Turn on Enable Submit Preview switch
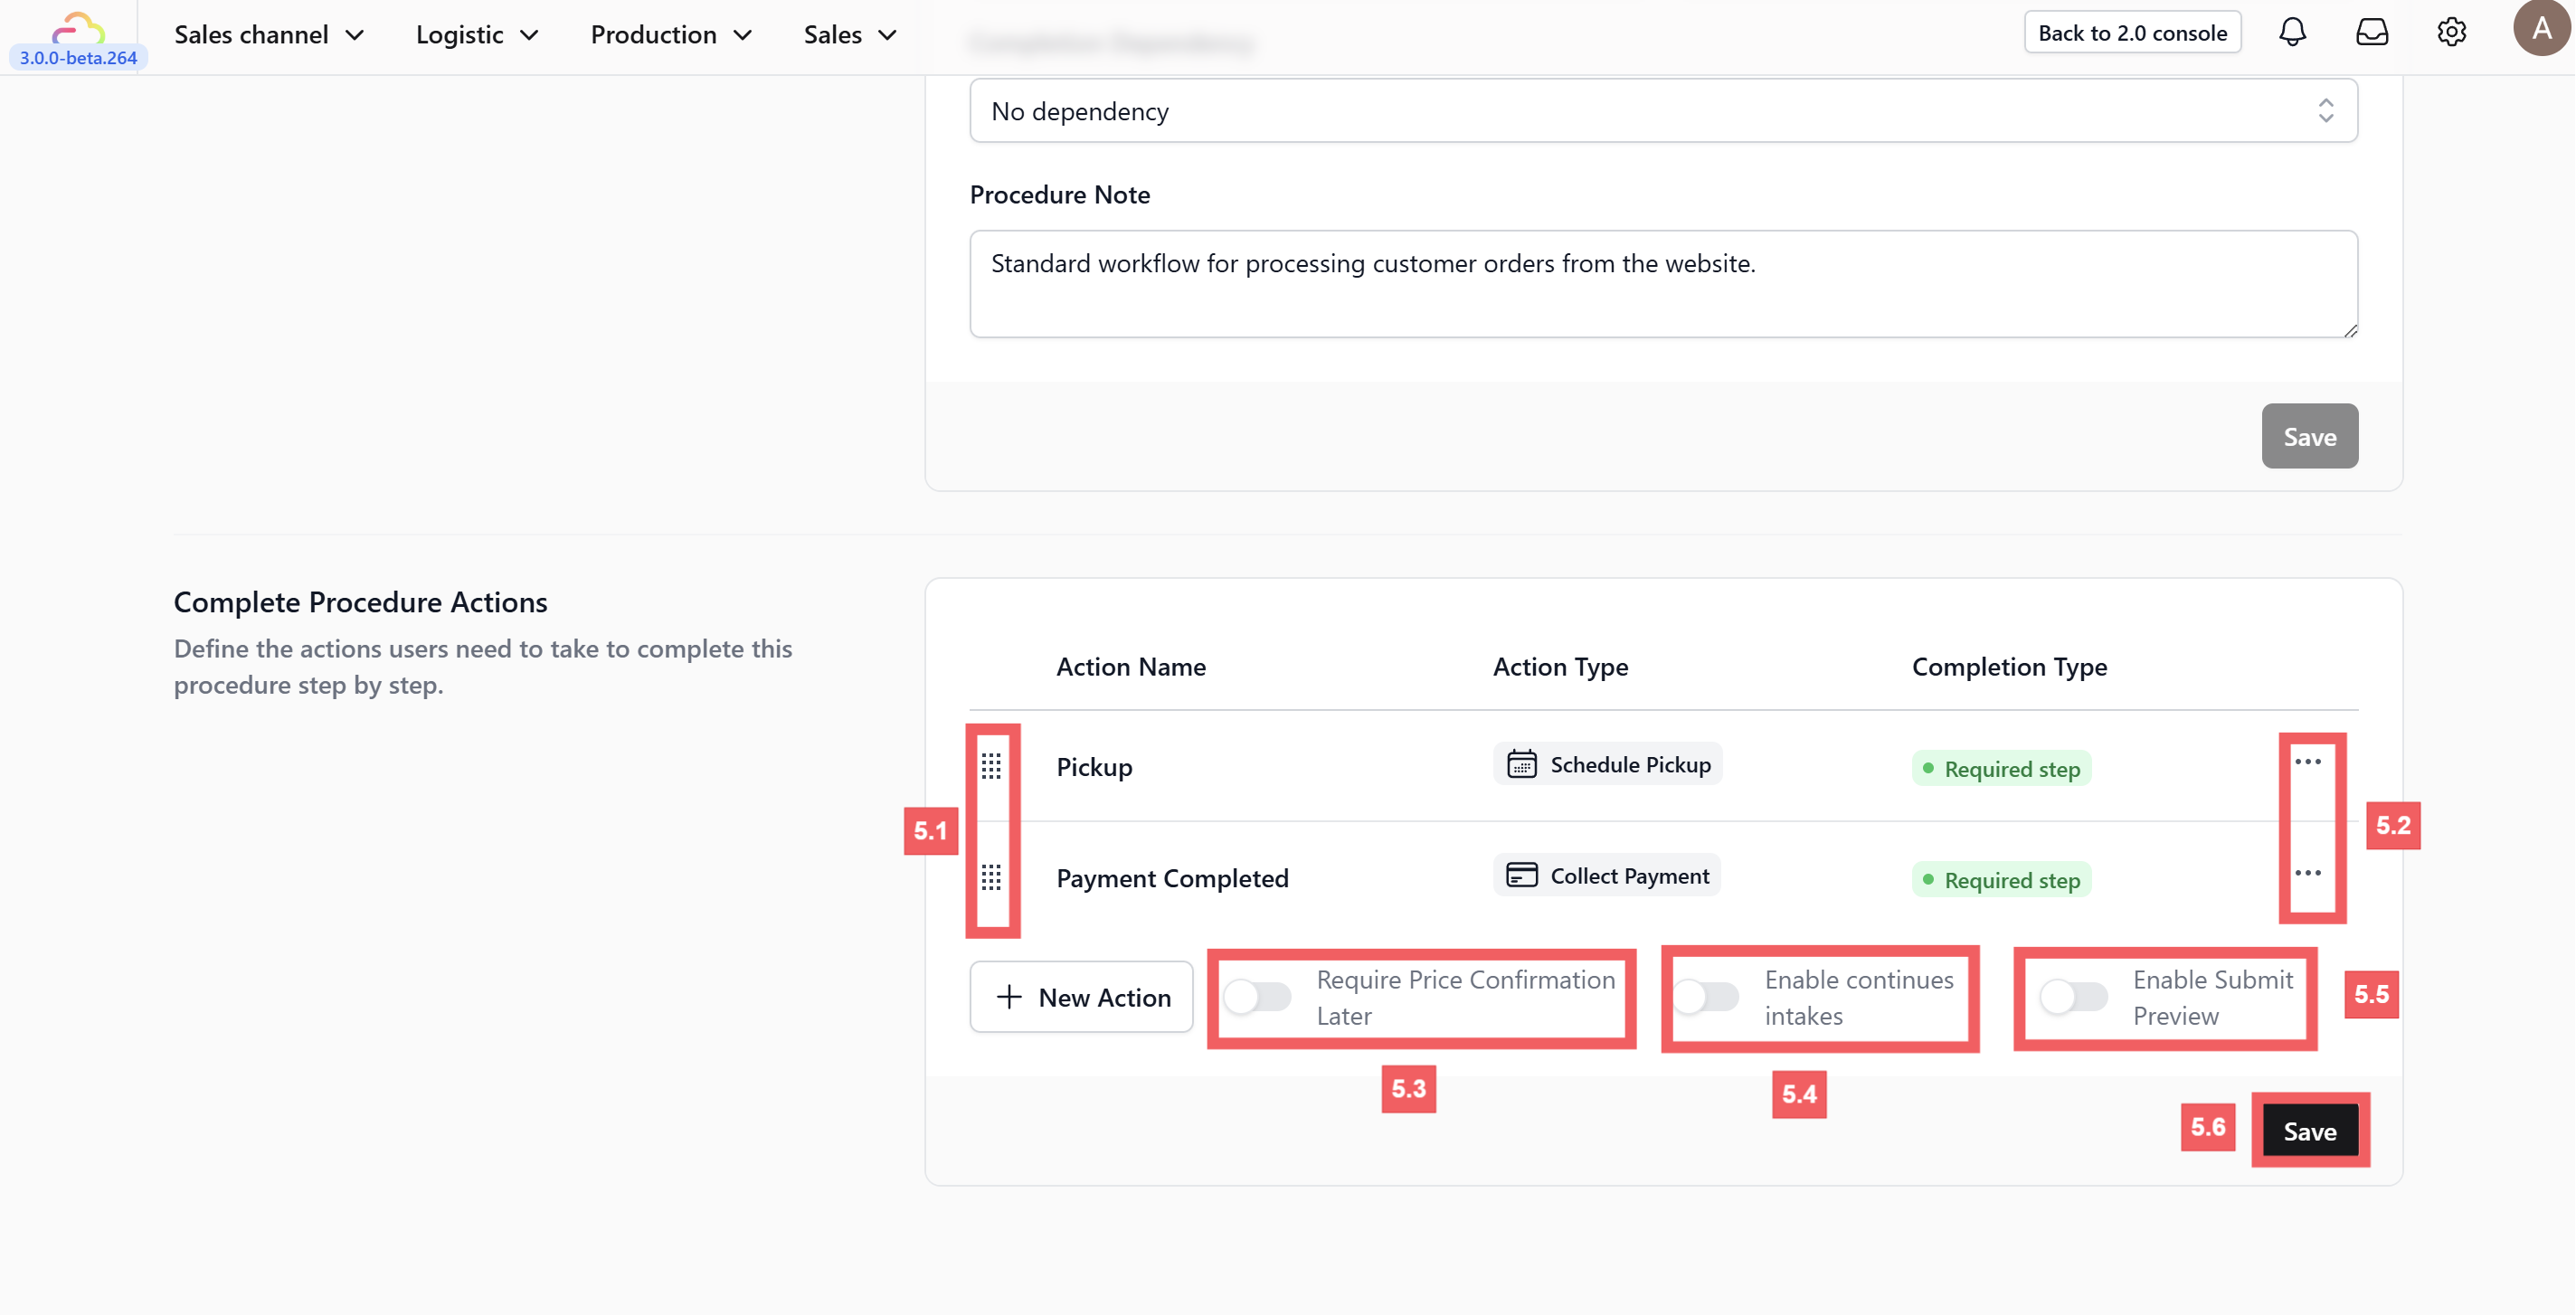 (2074, 997)
